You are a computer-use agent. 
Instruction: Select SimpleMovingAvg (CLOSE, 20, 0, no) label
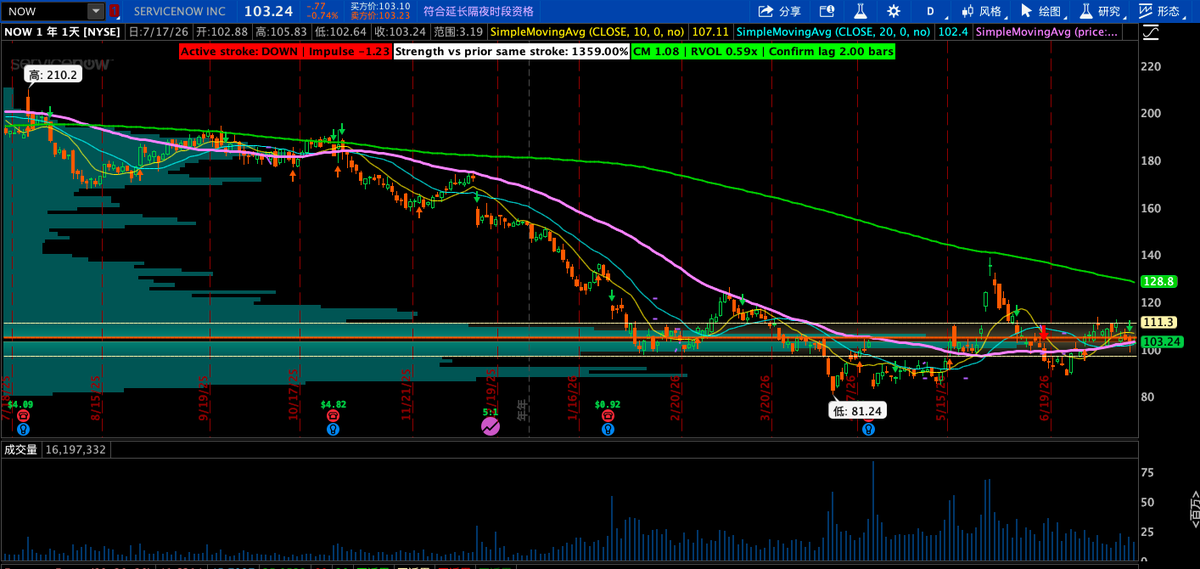tap(833, 32)
